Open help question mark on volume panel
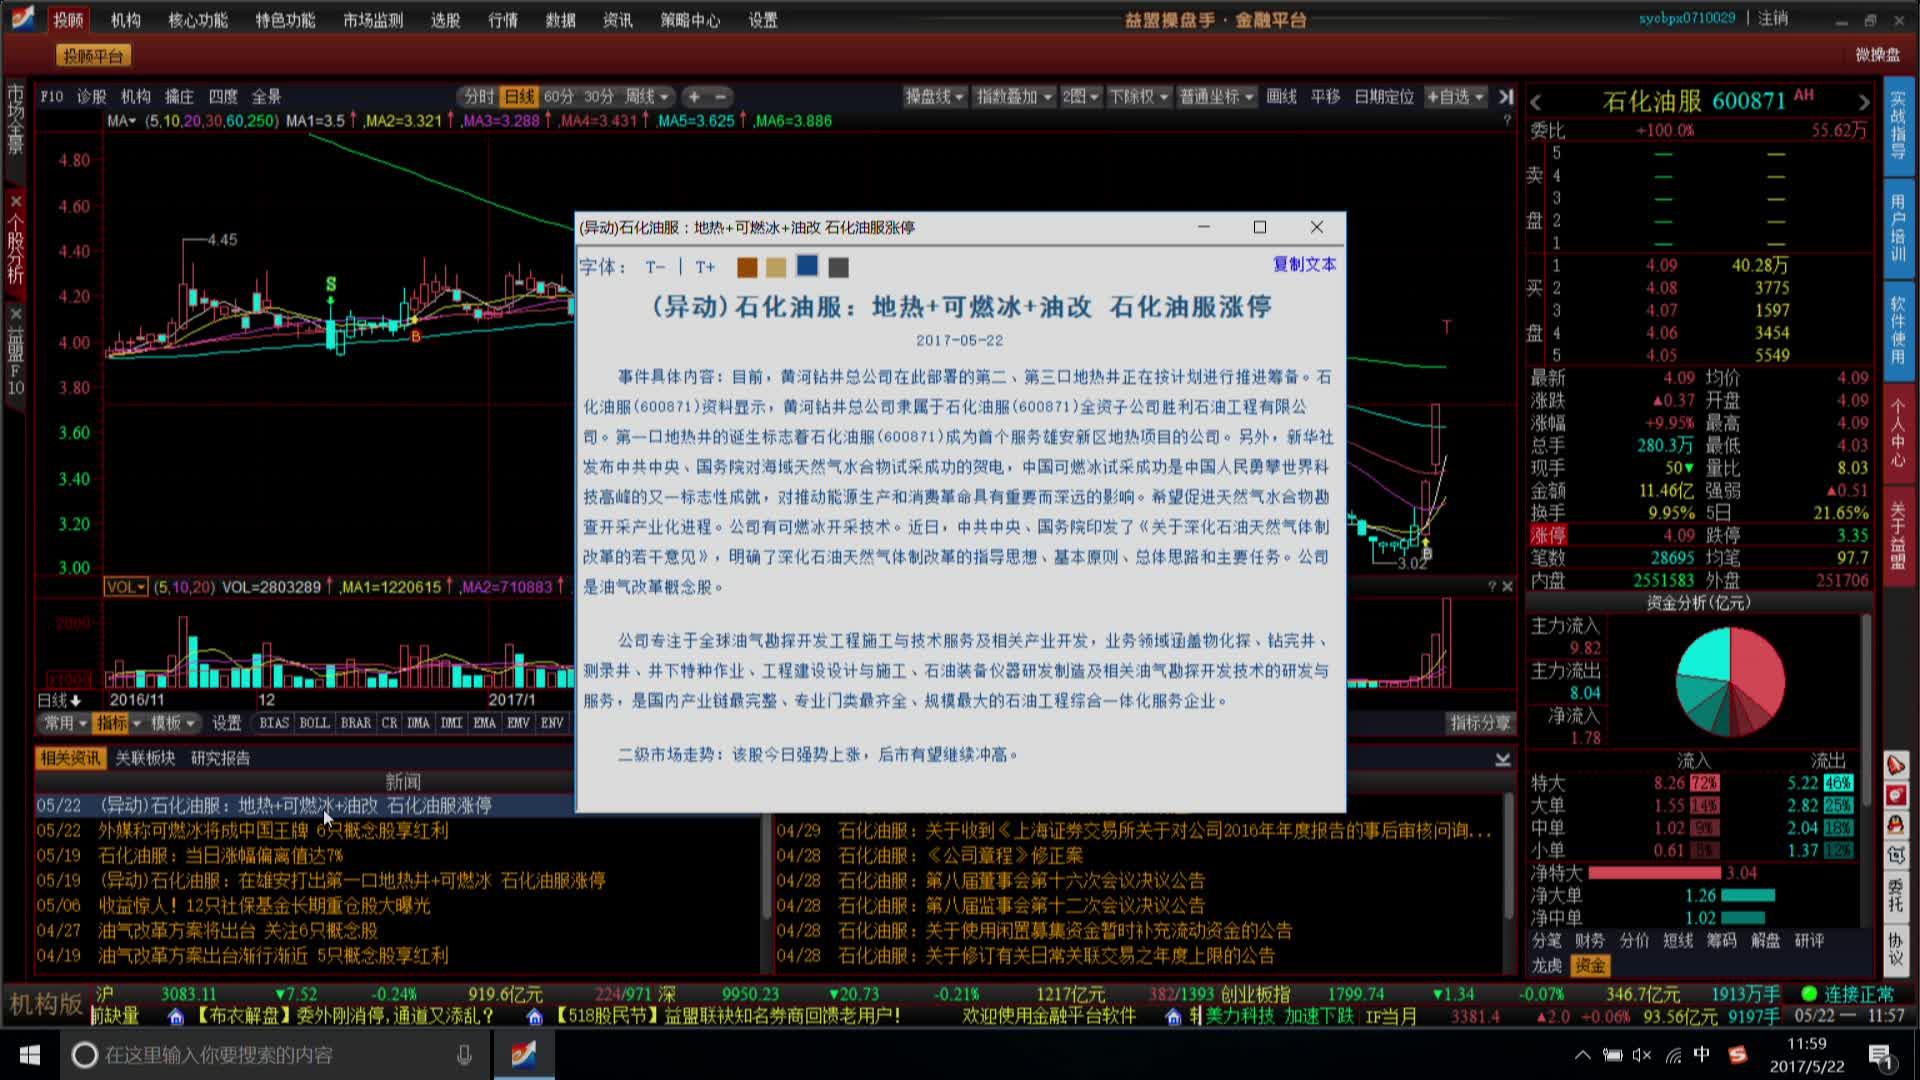This screenshot has width=1920, height=1080. (x=1492, y=586)
